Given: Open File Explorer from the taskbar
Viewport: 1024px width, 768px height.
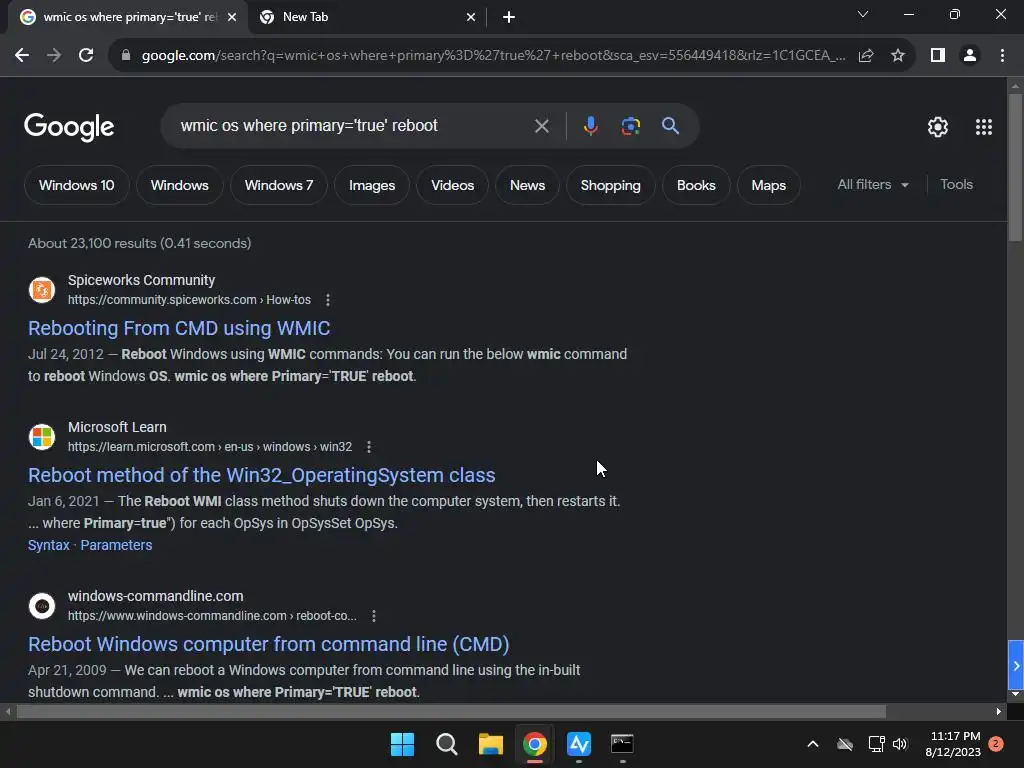Looking at the screenshot, I should point(490,744).
